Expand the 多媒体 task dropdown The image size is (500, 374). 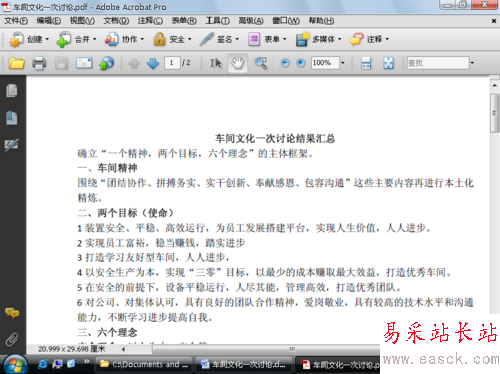coord(339,39)
